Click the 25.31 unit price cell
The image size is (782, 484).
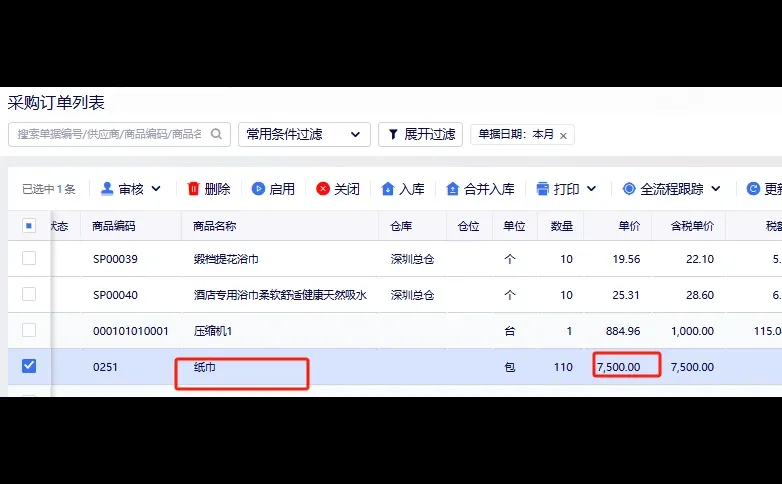[626, 295]
